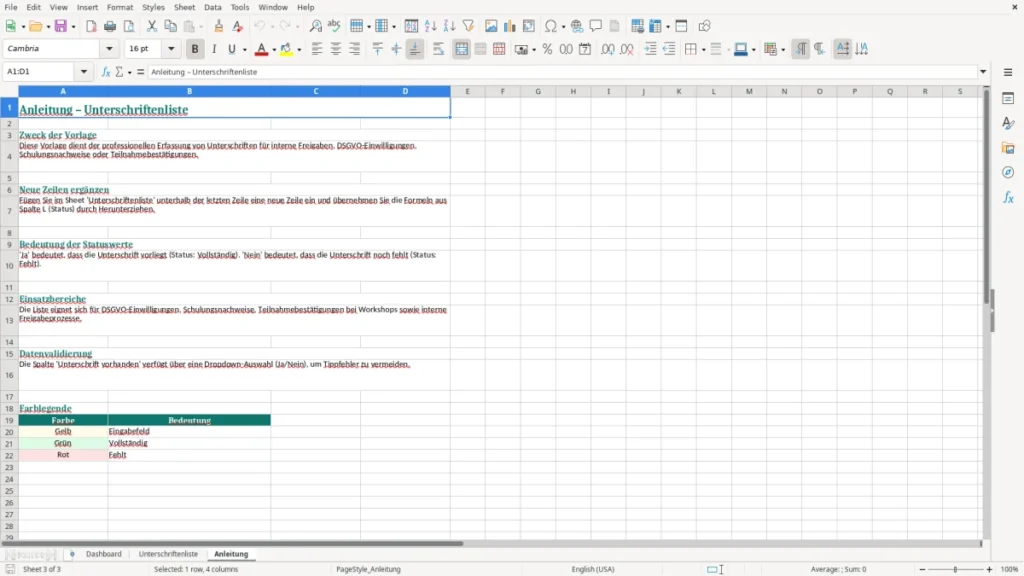Switch to Unterschriftenliste sheet tab
Viewport: 1024px width, 576px height.
(168, 554)
